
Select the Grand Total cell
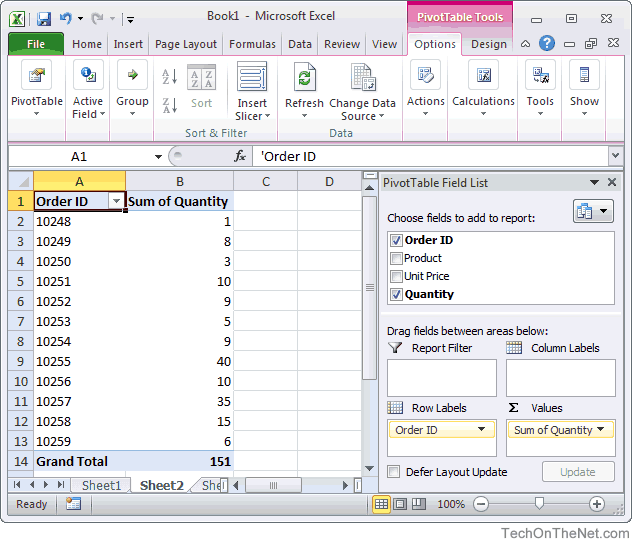coord(80,461)
